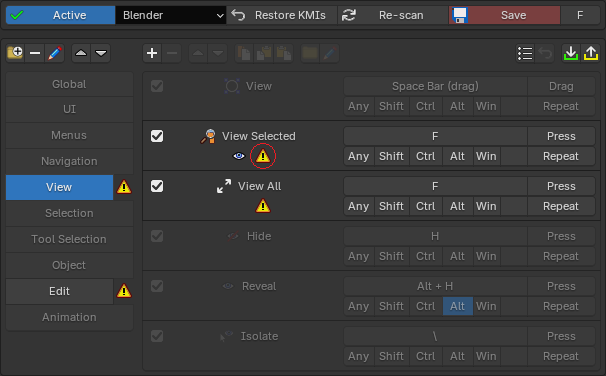Click the View Selected magnifier icon
The height and width of the screenshot is (376, 606).
(x=208, y=136)
